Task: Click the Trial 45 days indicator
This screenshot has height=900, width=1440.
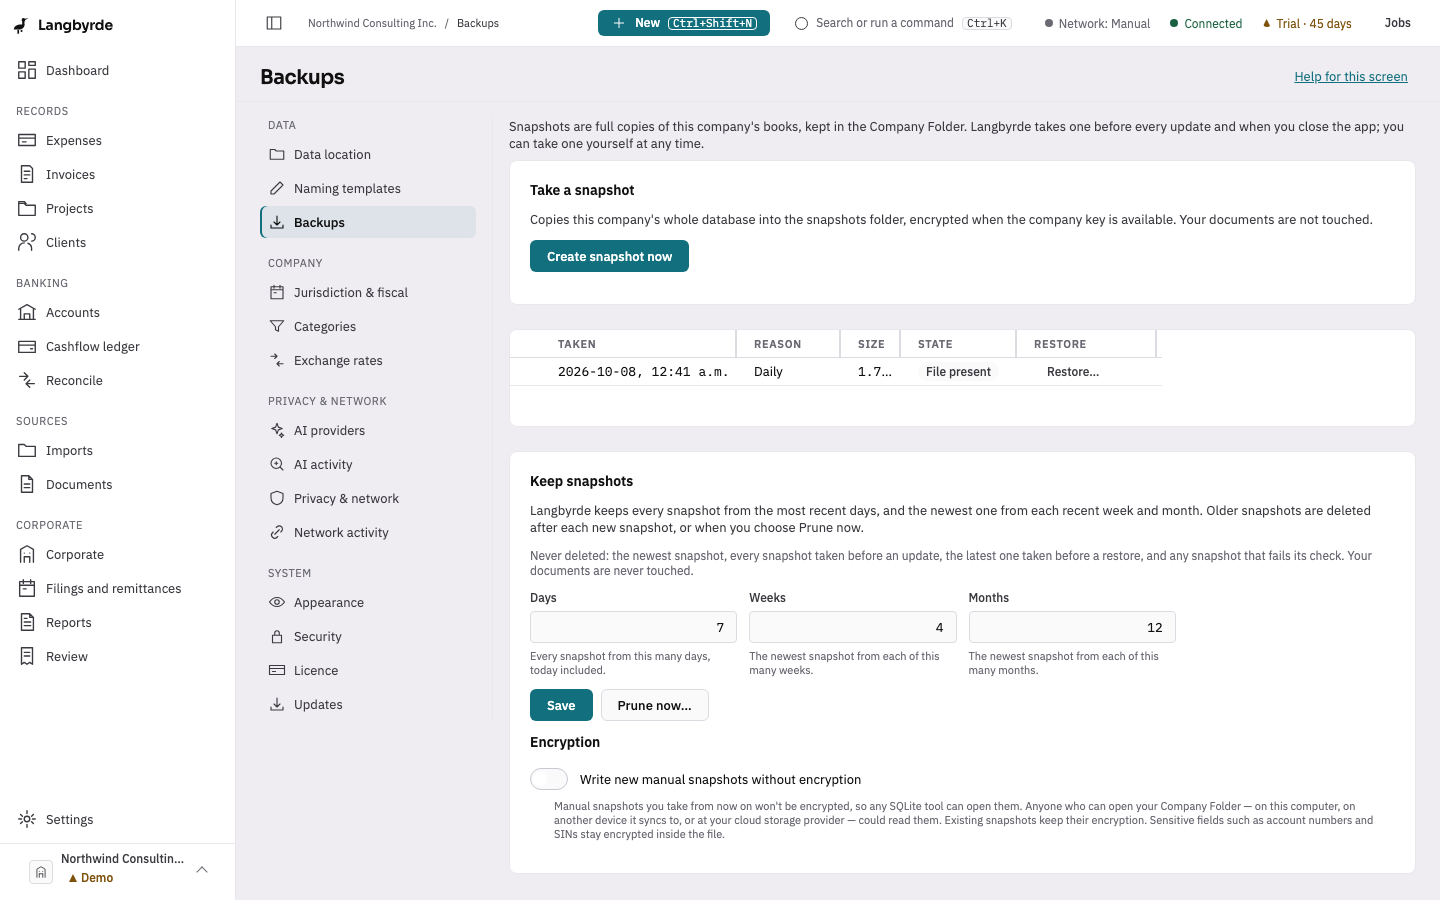Action: tap(1306, 23)
